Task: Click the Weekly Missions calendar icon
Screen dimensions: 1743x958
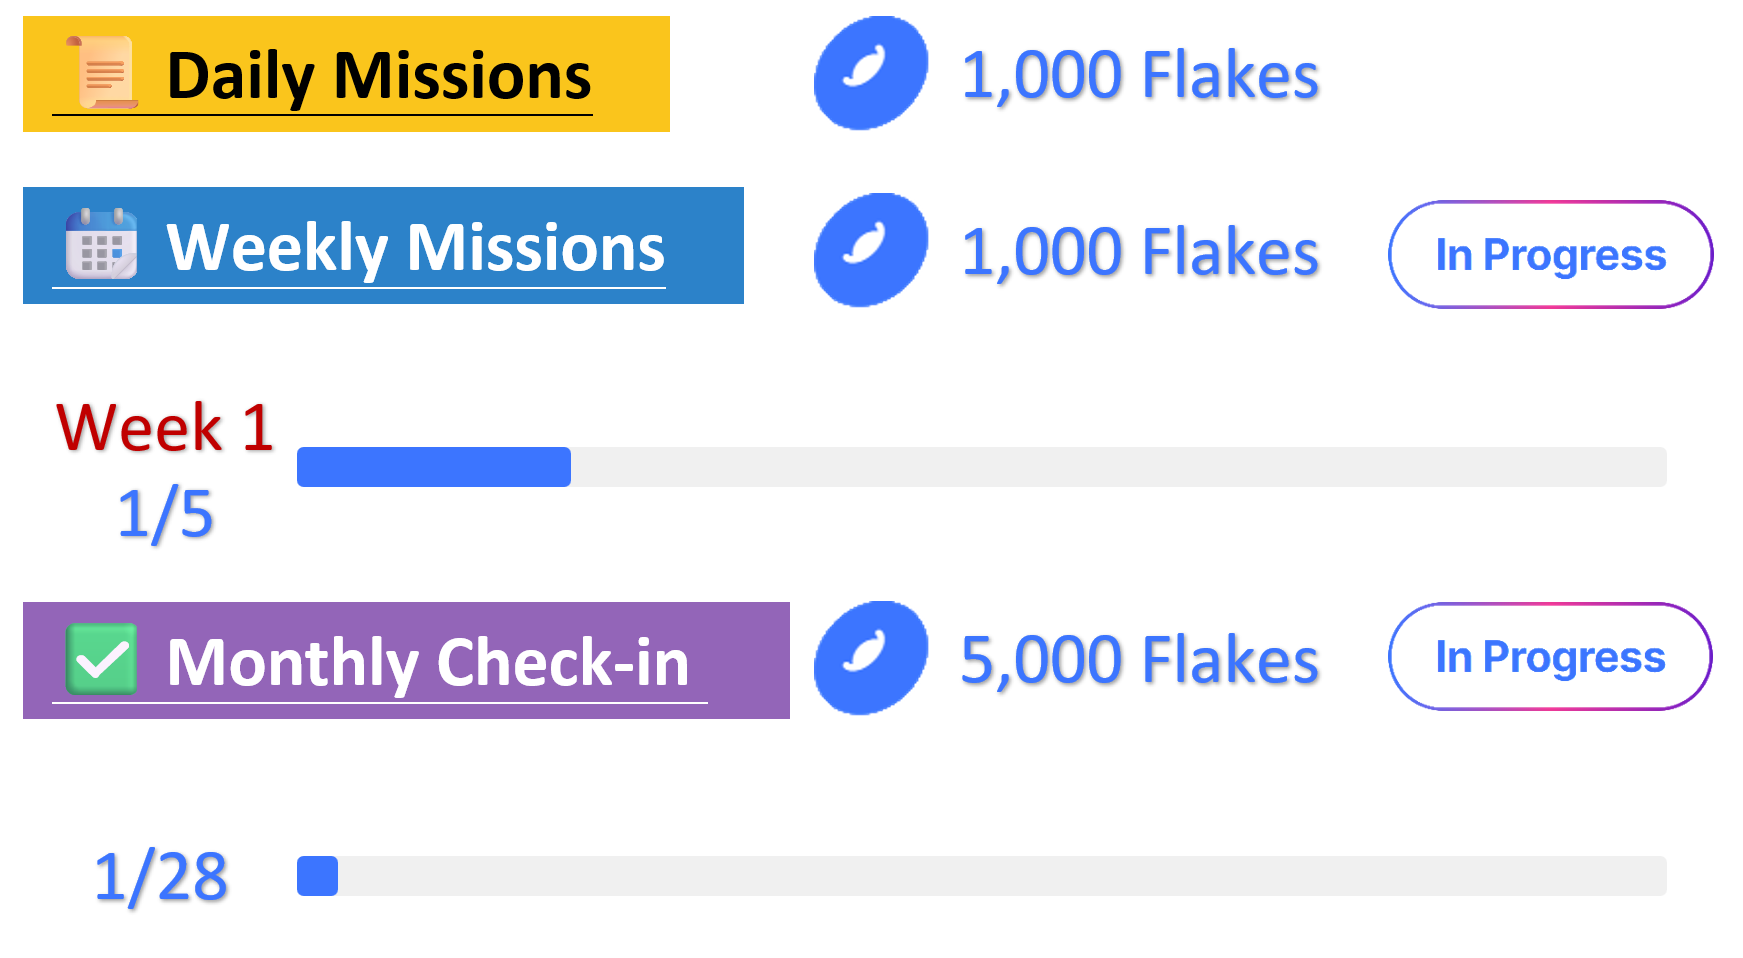Action: (101, 243)
